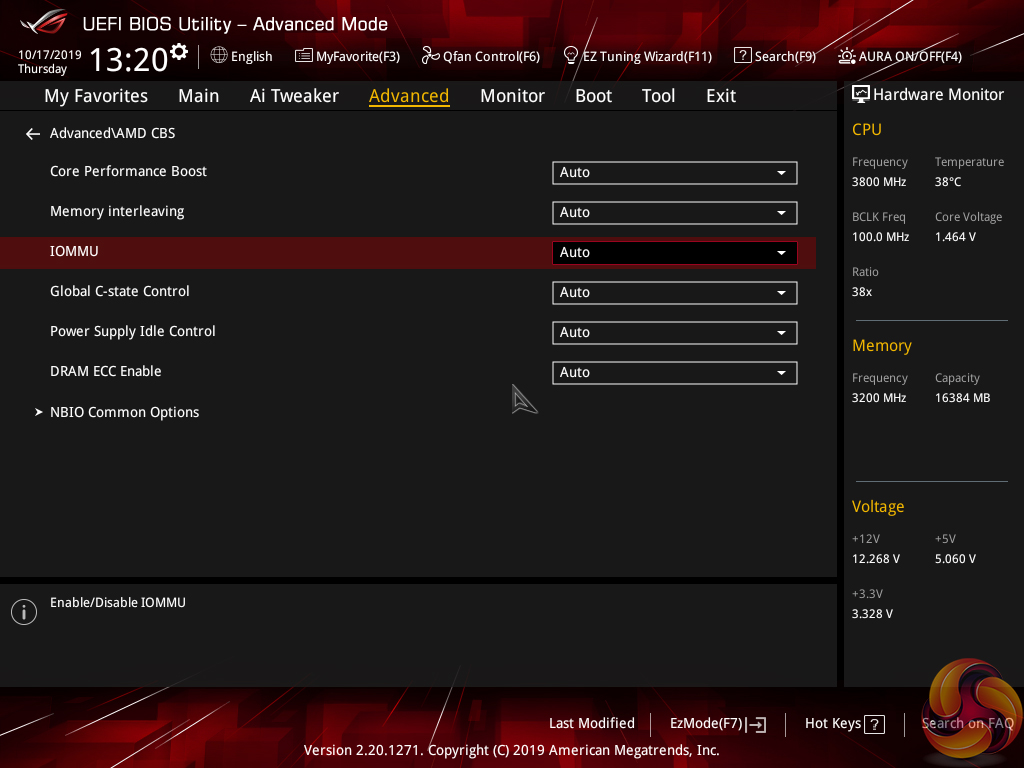Click +5V reading 5.060 V

click(955, 559)
